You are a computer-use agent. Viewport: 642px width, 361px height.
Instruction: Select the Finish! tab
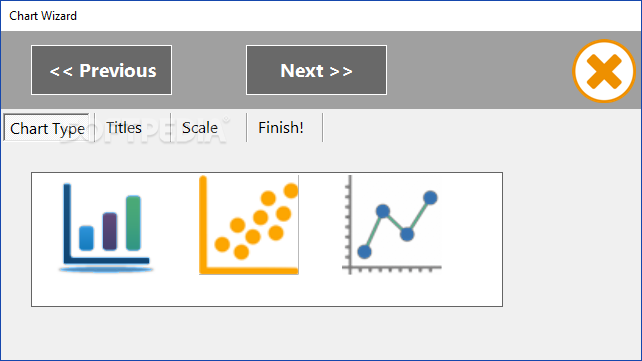[x=281, y=128]
